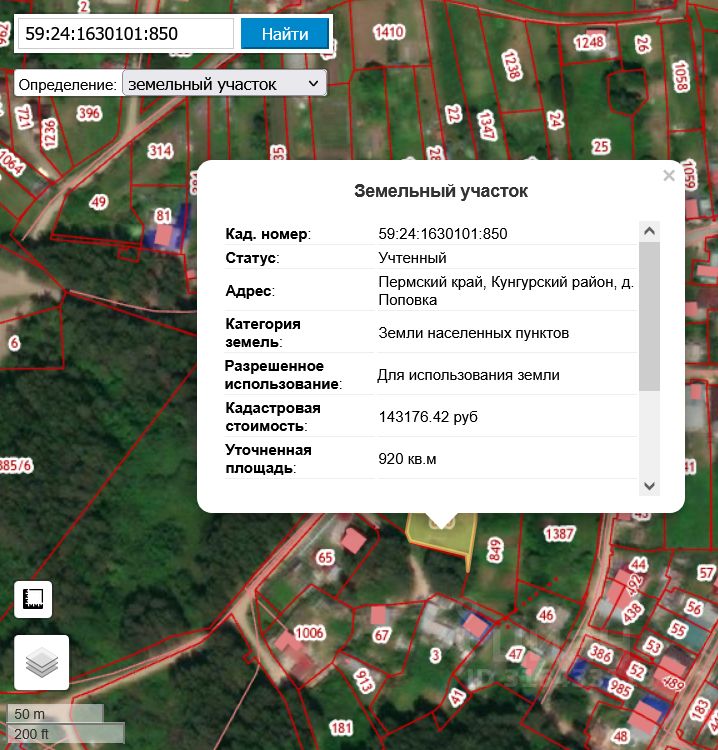This screenshot has width=718, height=750.
Task: Click area value 920 кв.м
Action: coord(407,459)
